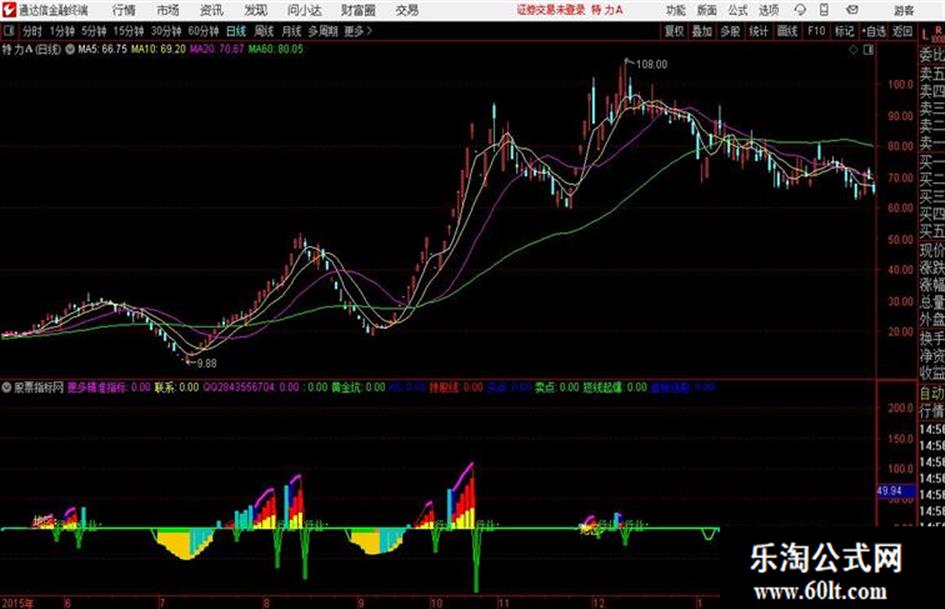Click the 108.00 high price label

coord(651,65)
